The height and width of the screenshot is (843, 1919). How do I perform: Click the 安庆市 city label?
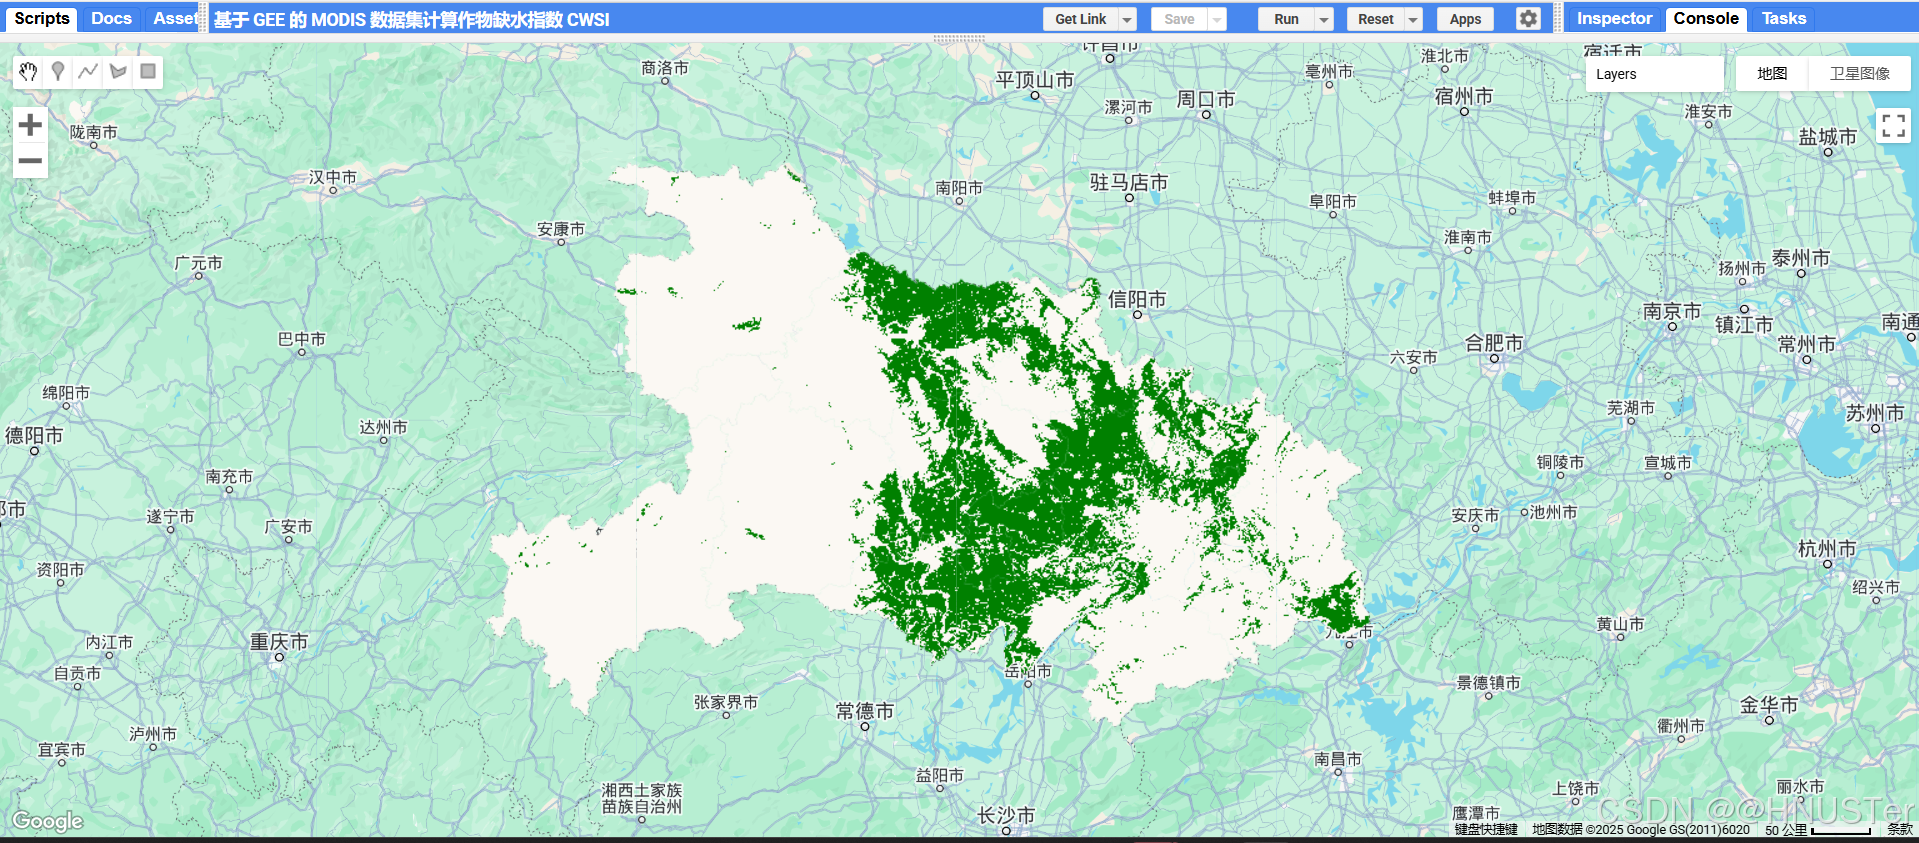tap(1476, 515)
